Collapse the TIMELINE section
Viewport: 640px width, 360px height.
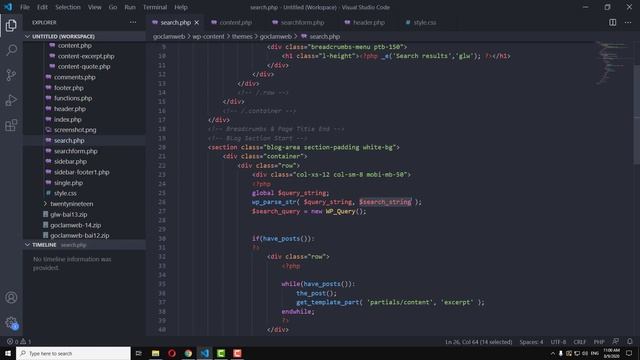point(84,245)
